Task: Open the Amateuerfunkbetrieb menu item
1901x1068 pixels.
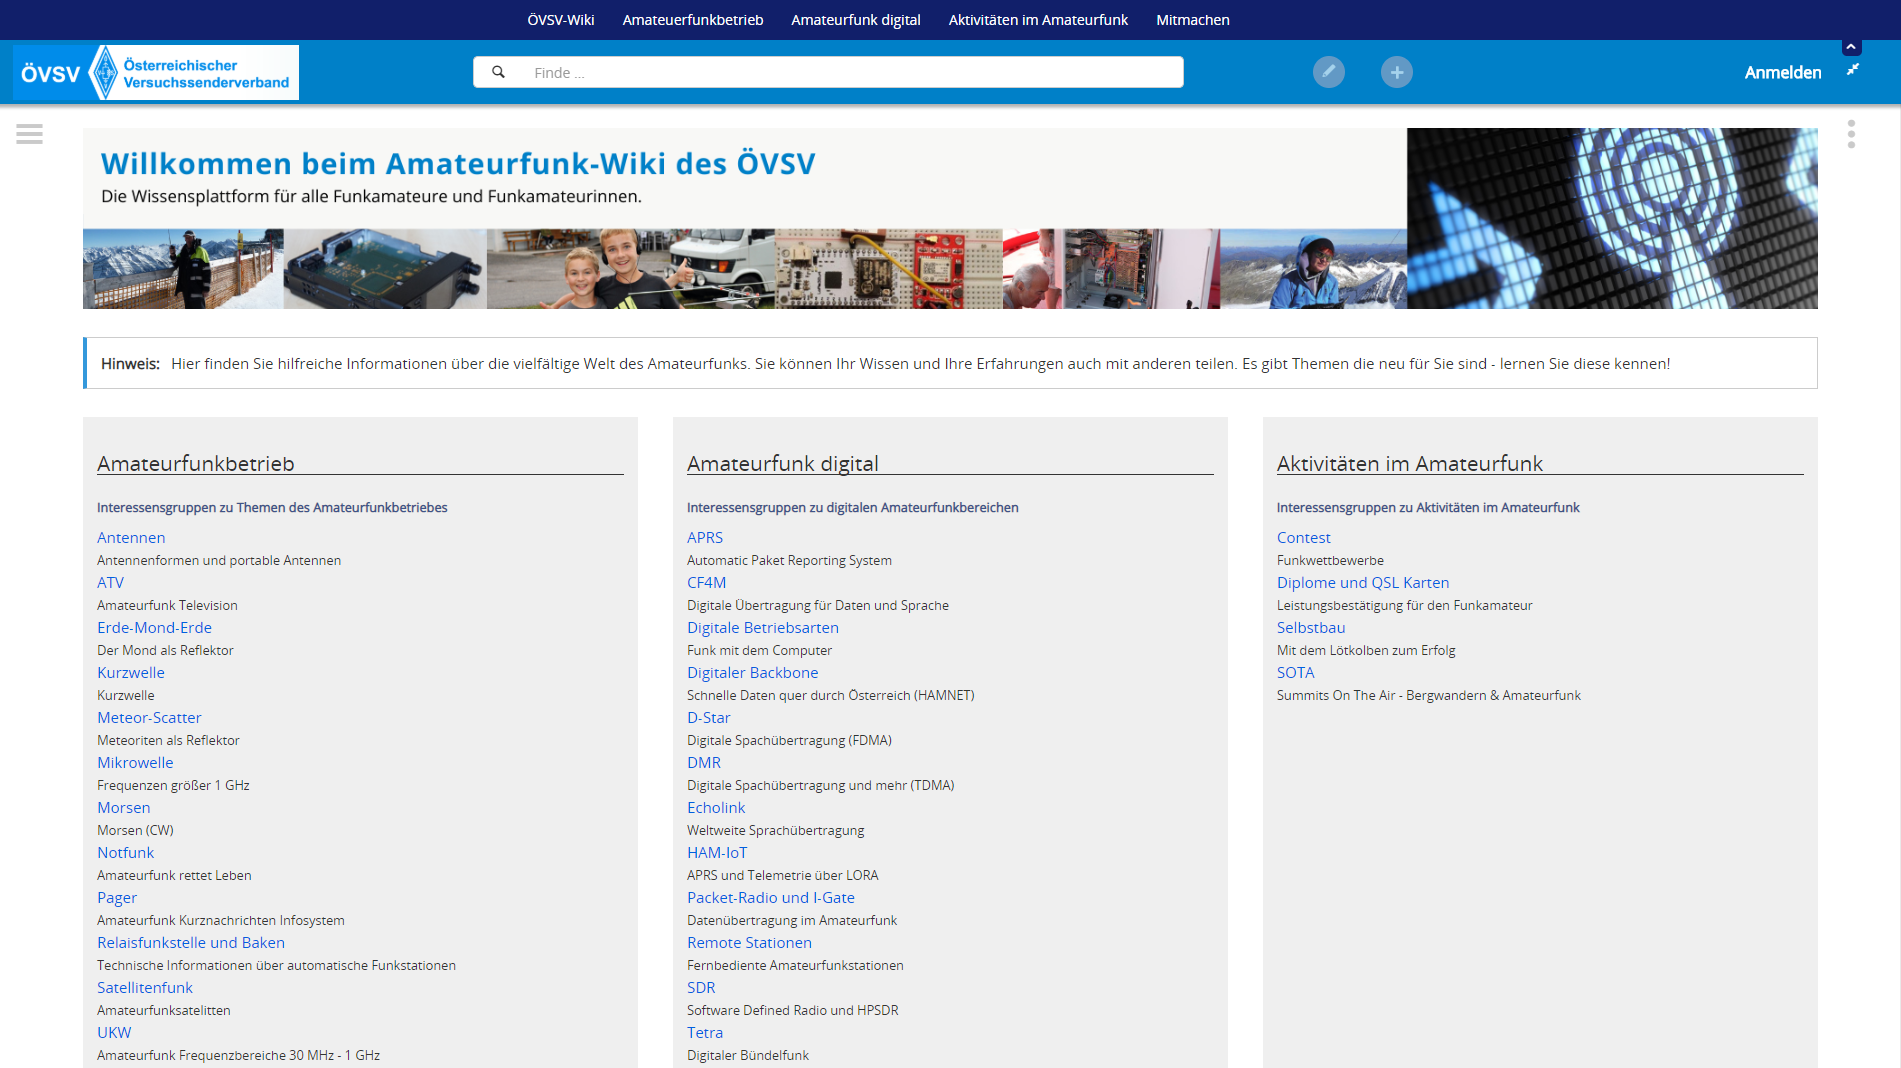Action: pyautogui.click(x=692, y=20)
